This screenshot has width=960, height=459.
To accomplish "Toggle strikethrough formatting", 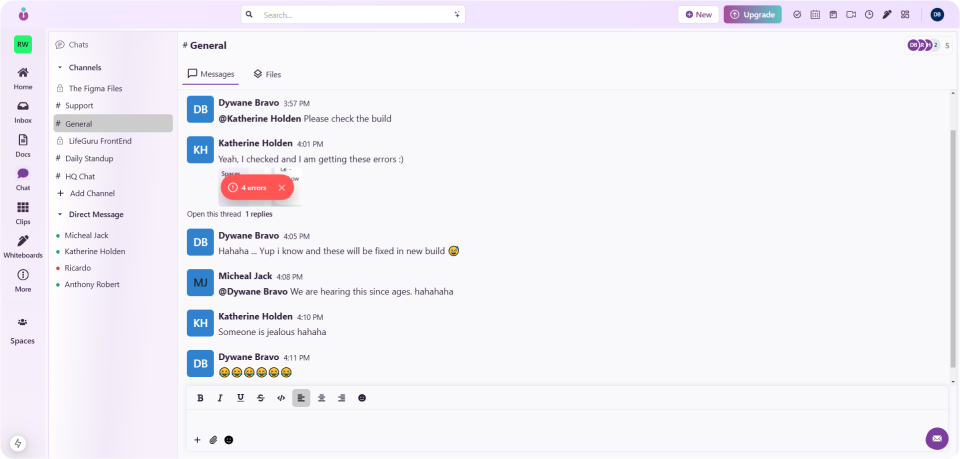I will point(261,398).
